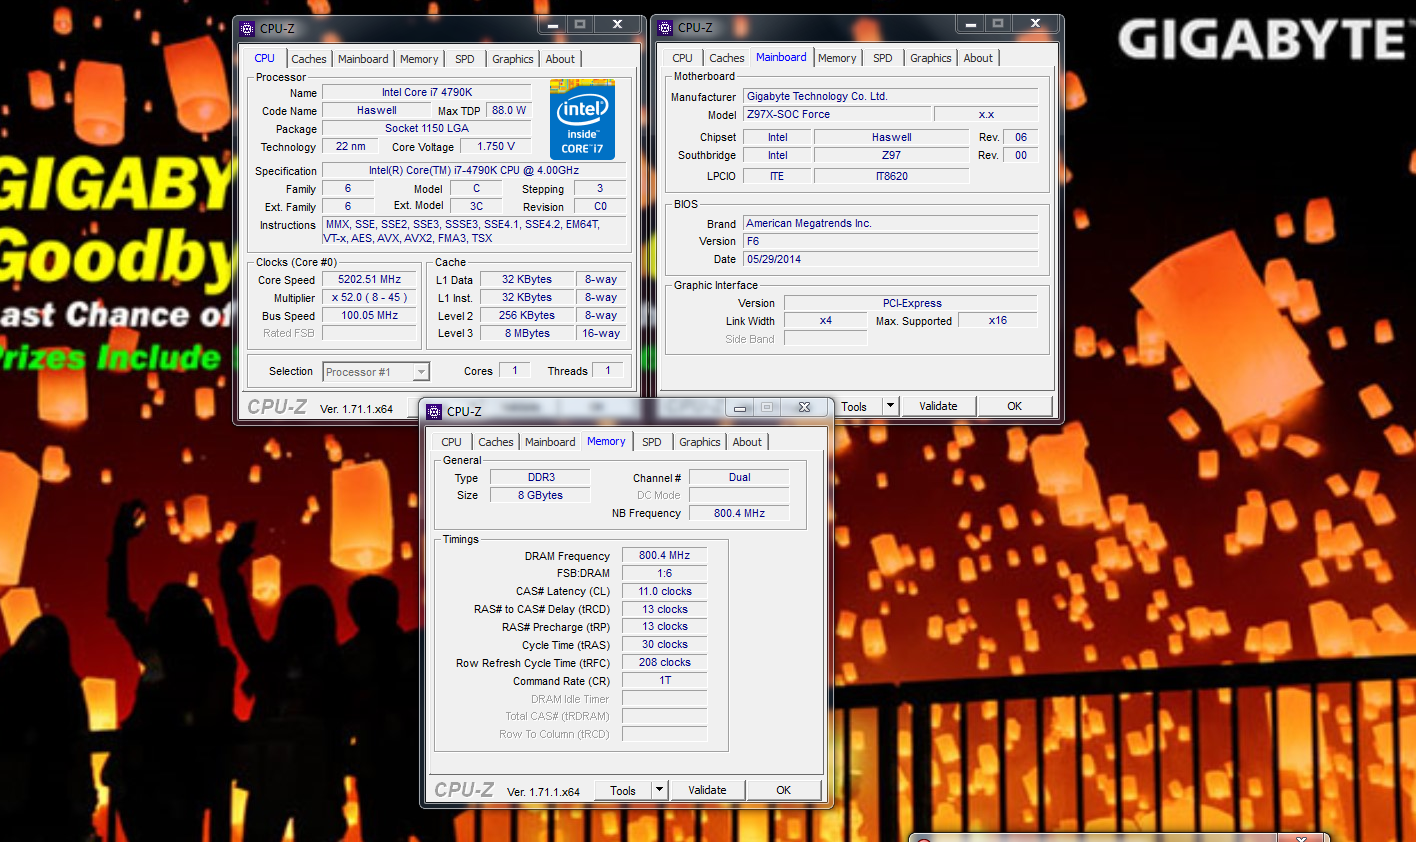Click the Validate button in the Memory window
The image size is (1416, 842).
707,790
